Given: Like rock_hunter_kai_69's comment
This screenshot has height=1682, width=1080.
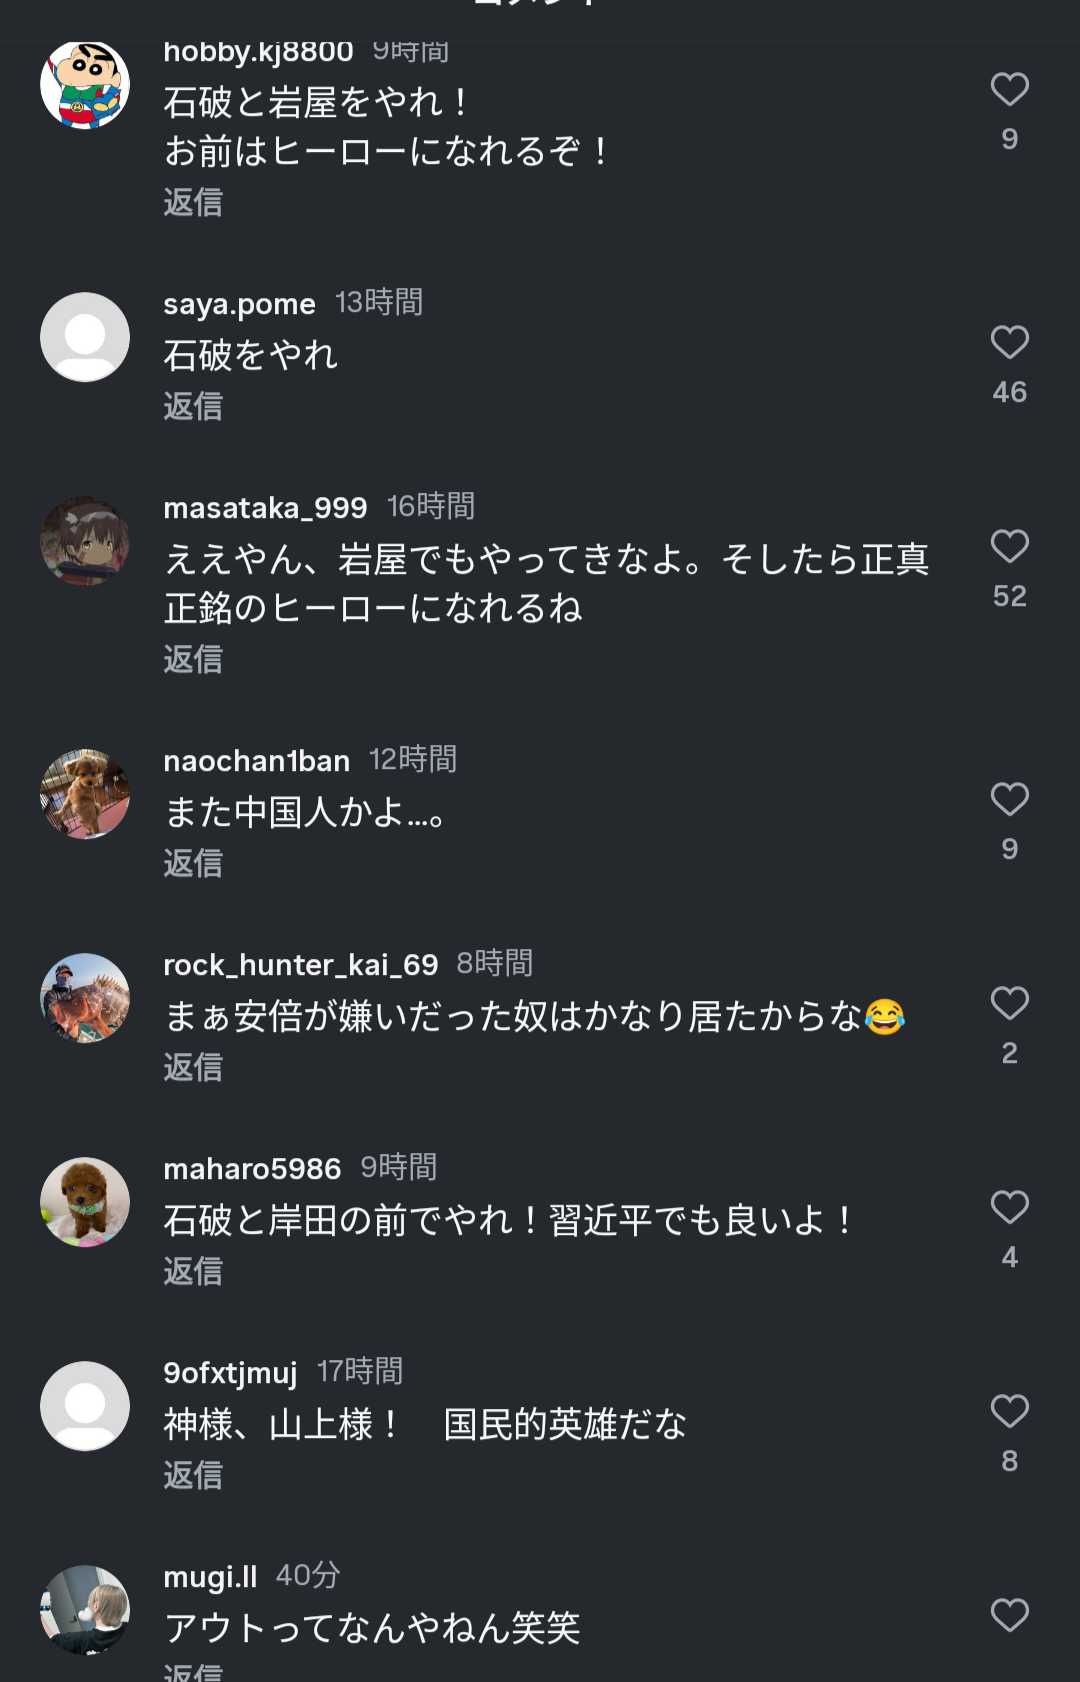Looking at the screenshot, I should click(1009, 1003).
